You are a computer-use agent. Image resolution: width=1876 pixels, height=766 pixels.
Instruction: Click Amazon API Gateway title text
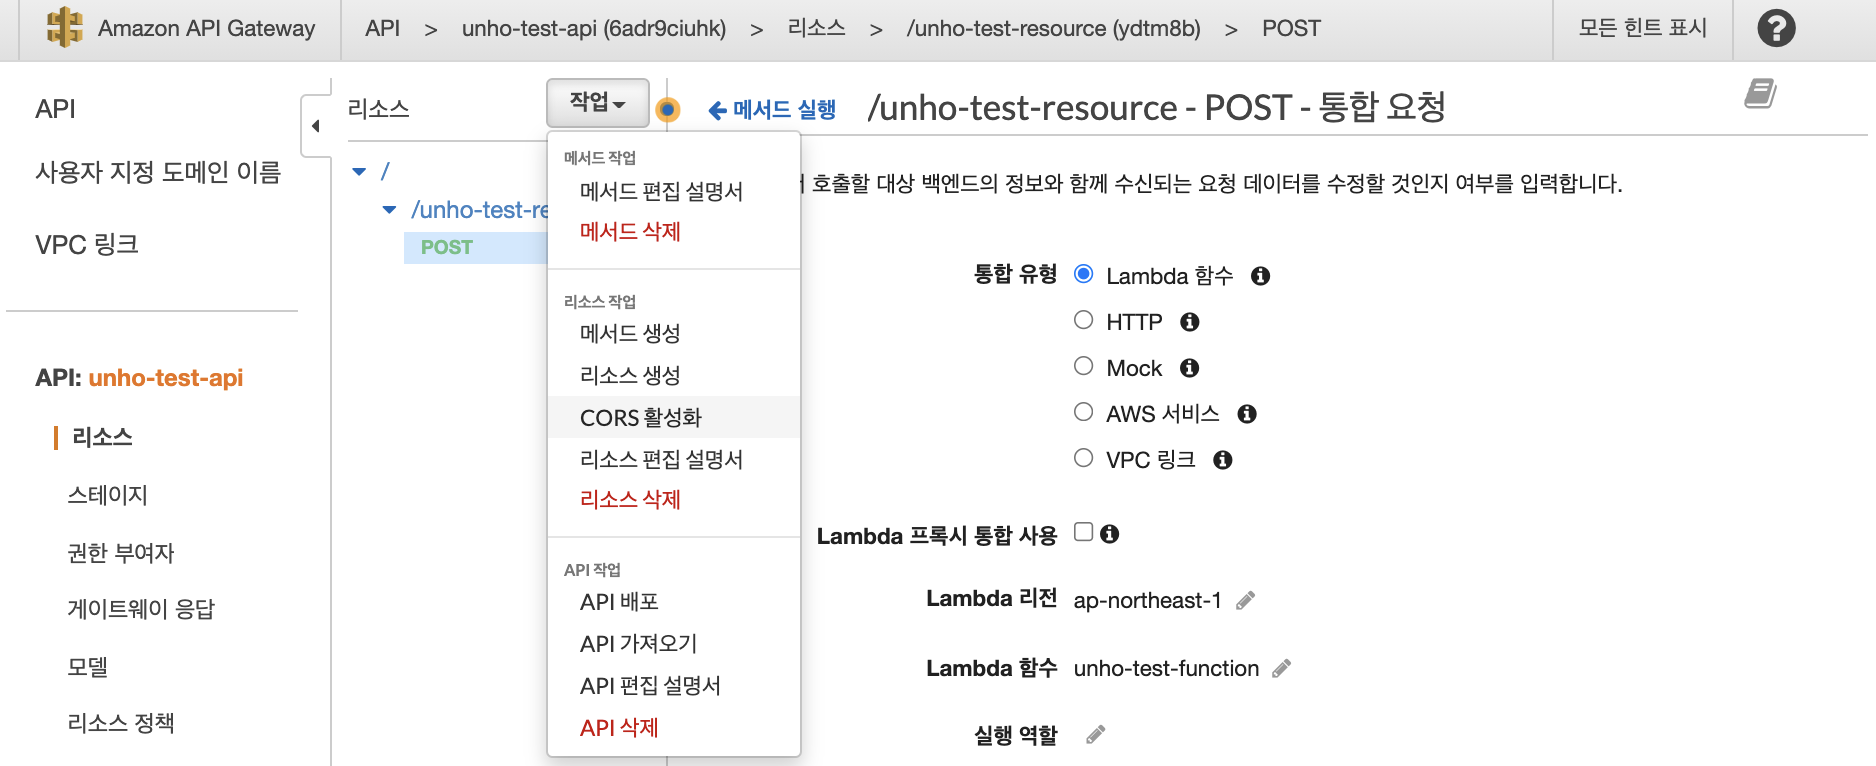pos(206,28)
